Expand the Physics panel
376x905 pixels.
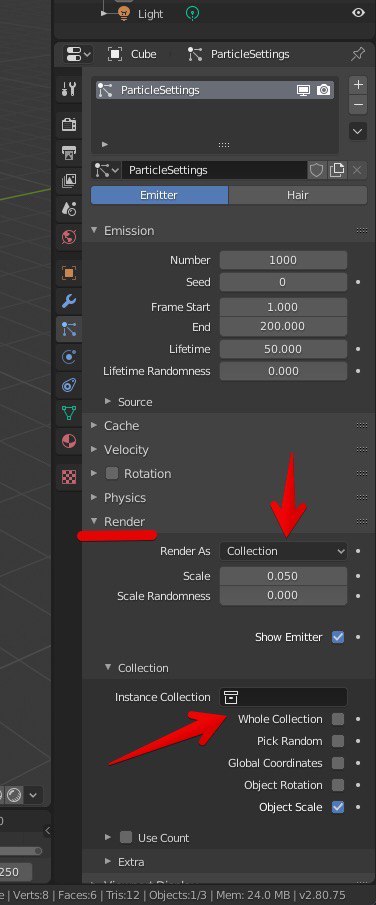[x=94, y=498]
